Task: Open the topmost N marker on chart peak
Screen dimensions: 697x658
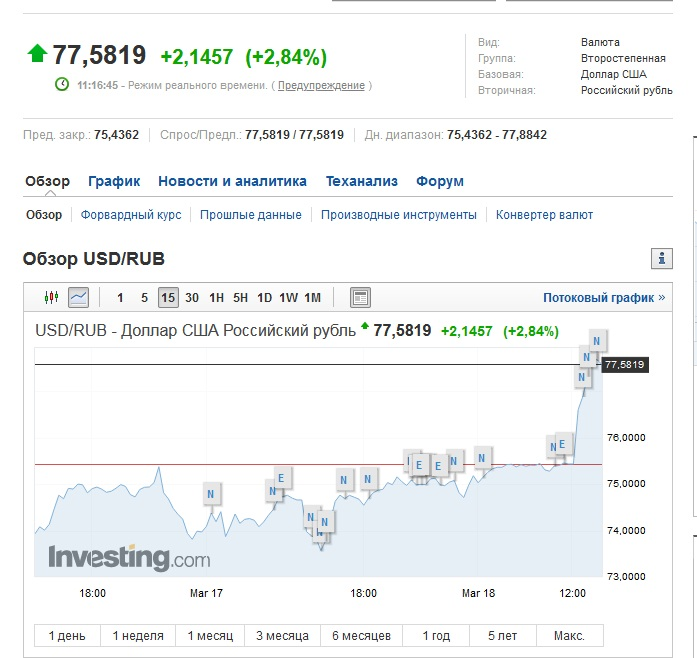Action: click(597, 341)
